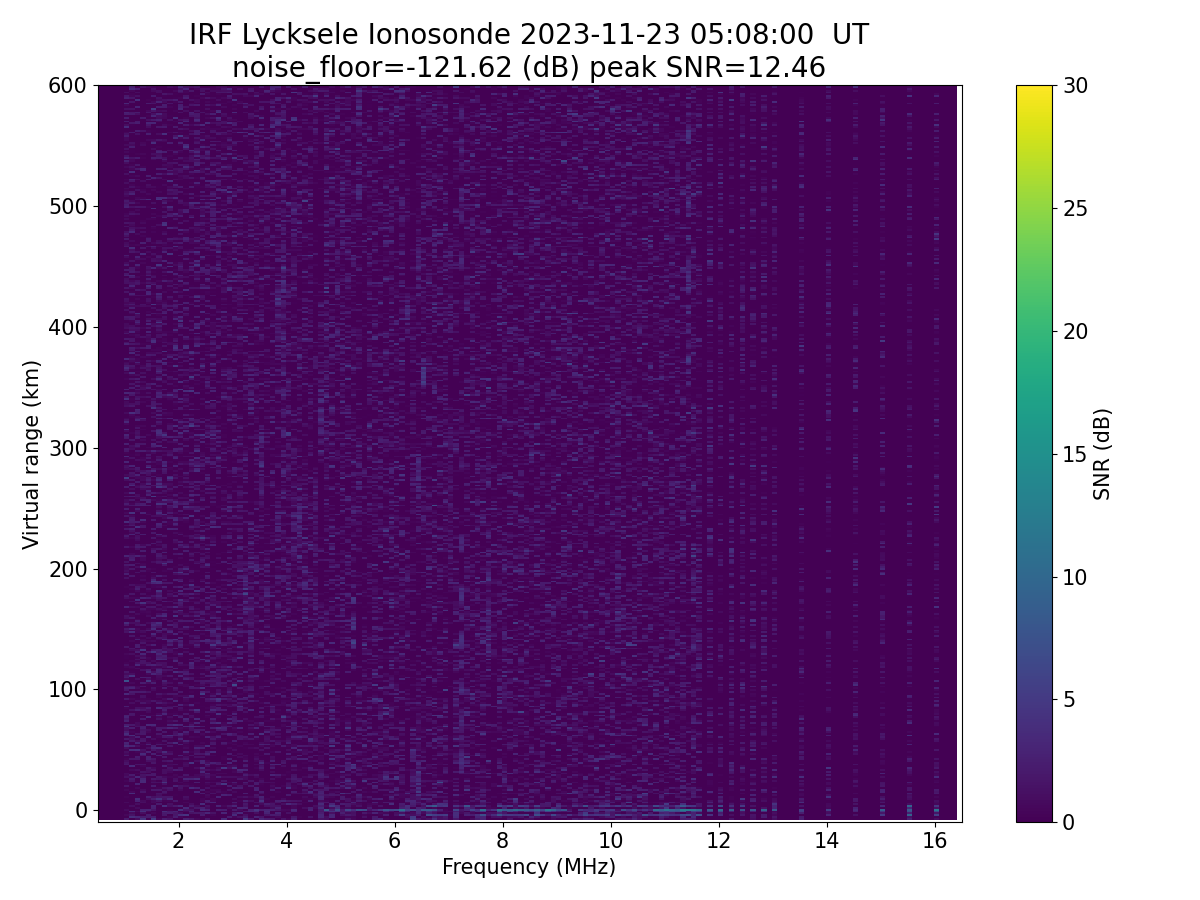This screenshot has height=900, width=1200.
Task: Click the Frequency (MHz) axis label
Action: pyautogui.click(x=529, y=867)
